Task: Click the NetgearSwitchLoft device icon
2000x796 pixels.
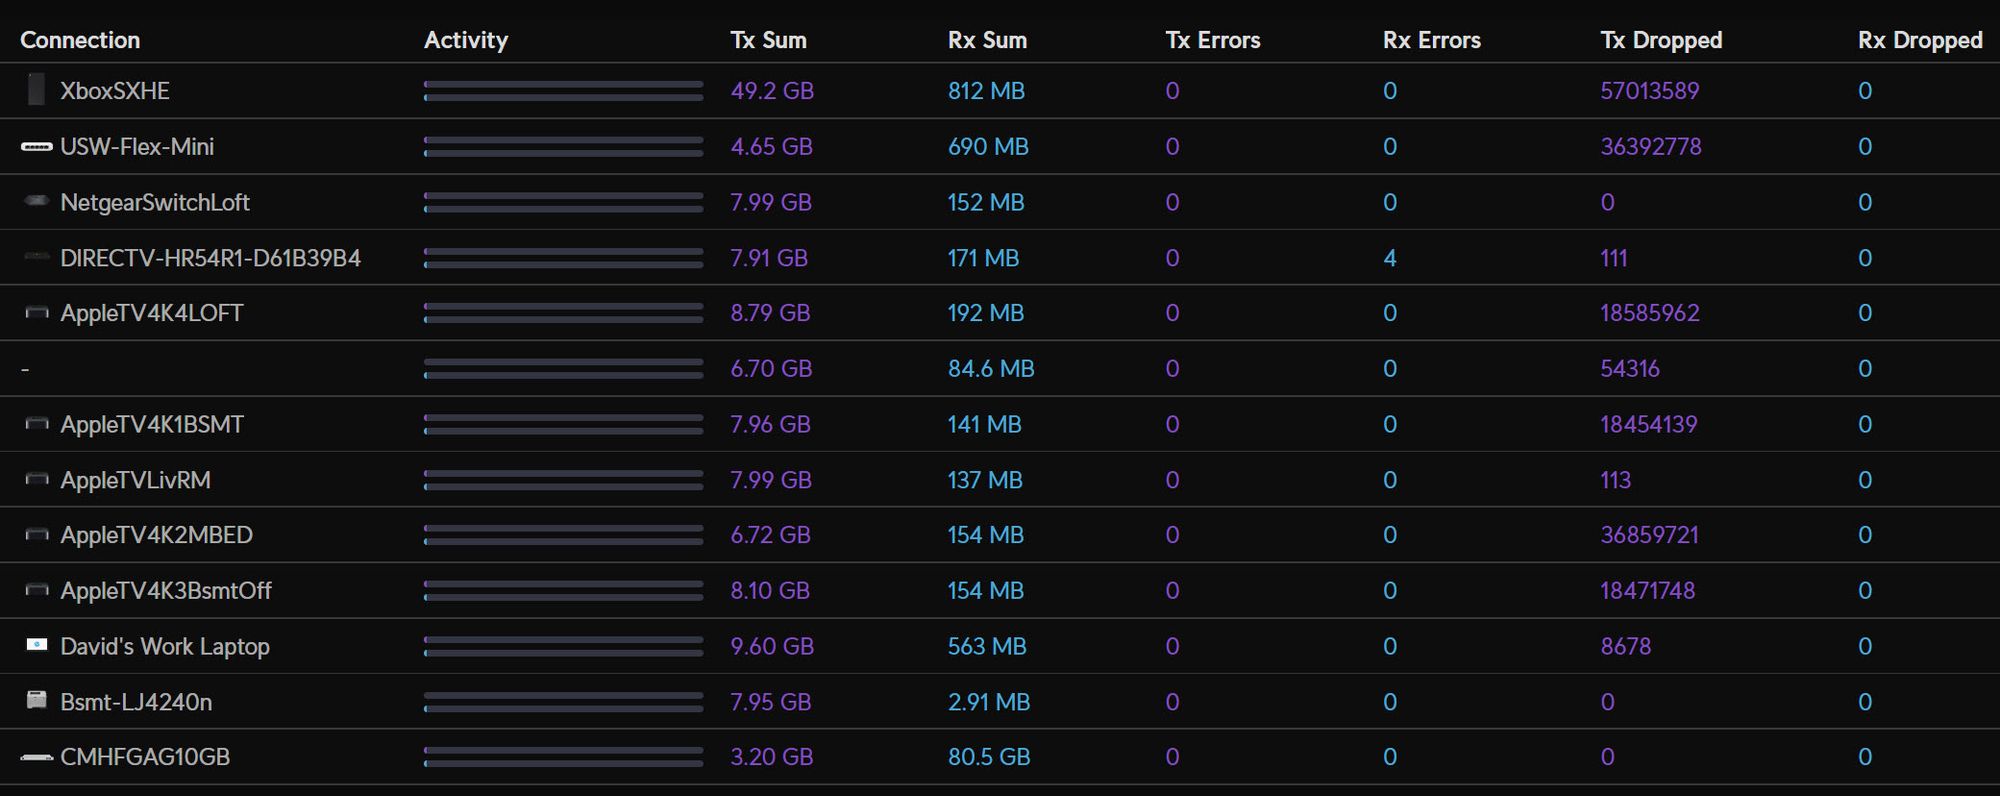Action: [36, 202]
